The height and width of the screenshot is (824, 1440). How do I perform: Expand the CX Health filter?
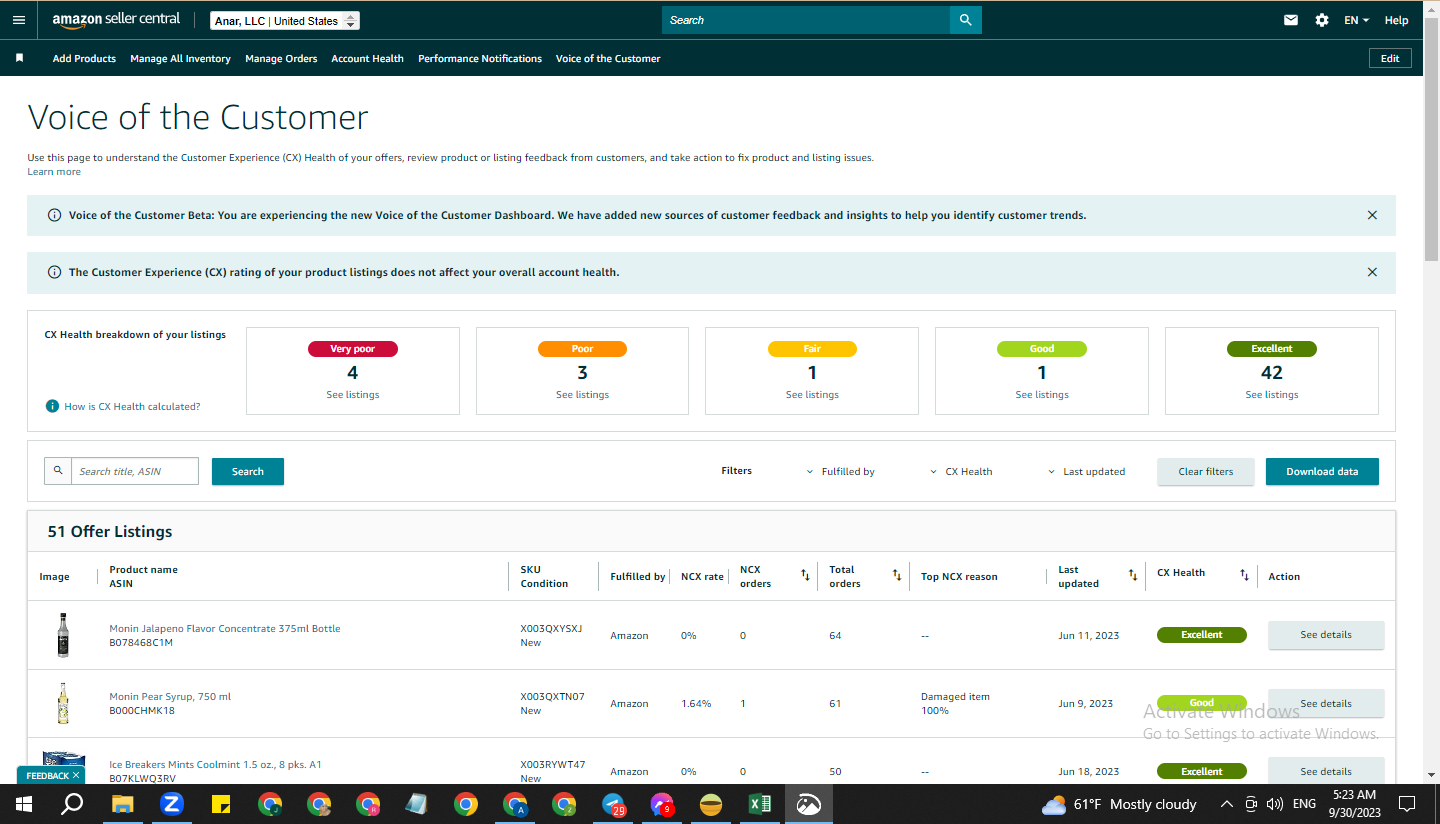(961, 471)
